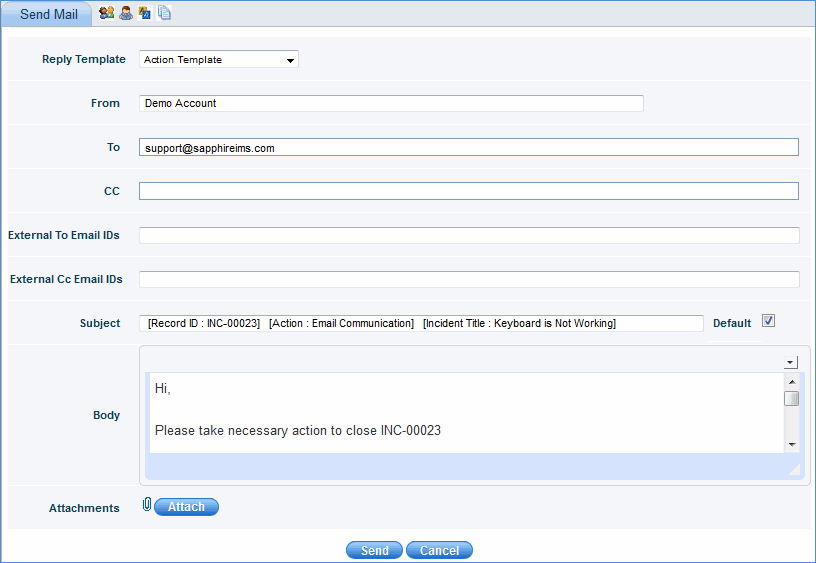Viewport: 816px width, 563px height.
Task: Click the To field with support@sapphireims.com
Action: pyautogui.click(x=468, y=147)
